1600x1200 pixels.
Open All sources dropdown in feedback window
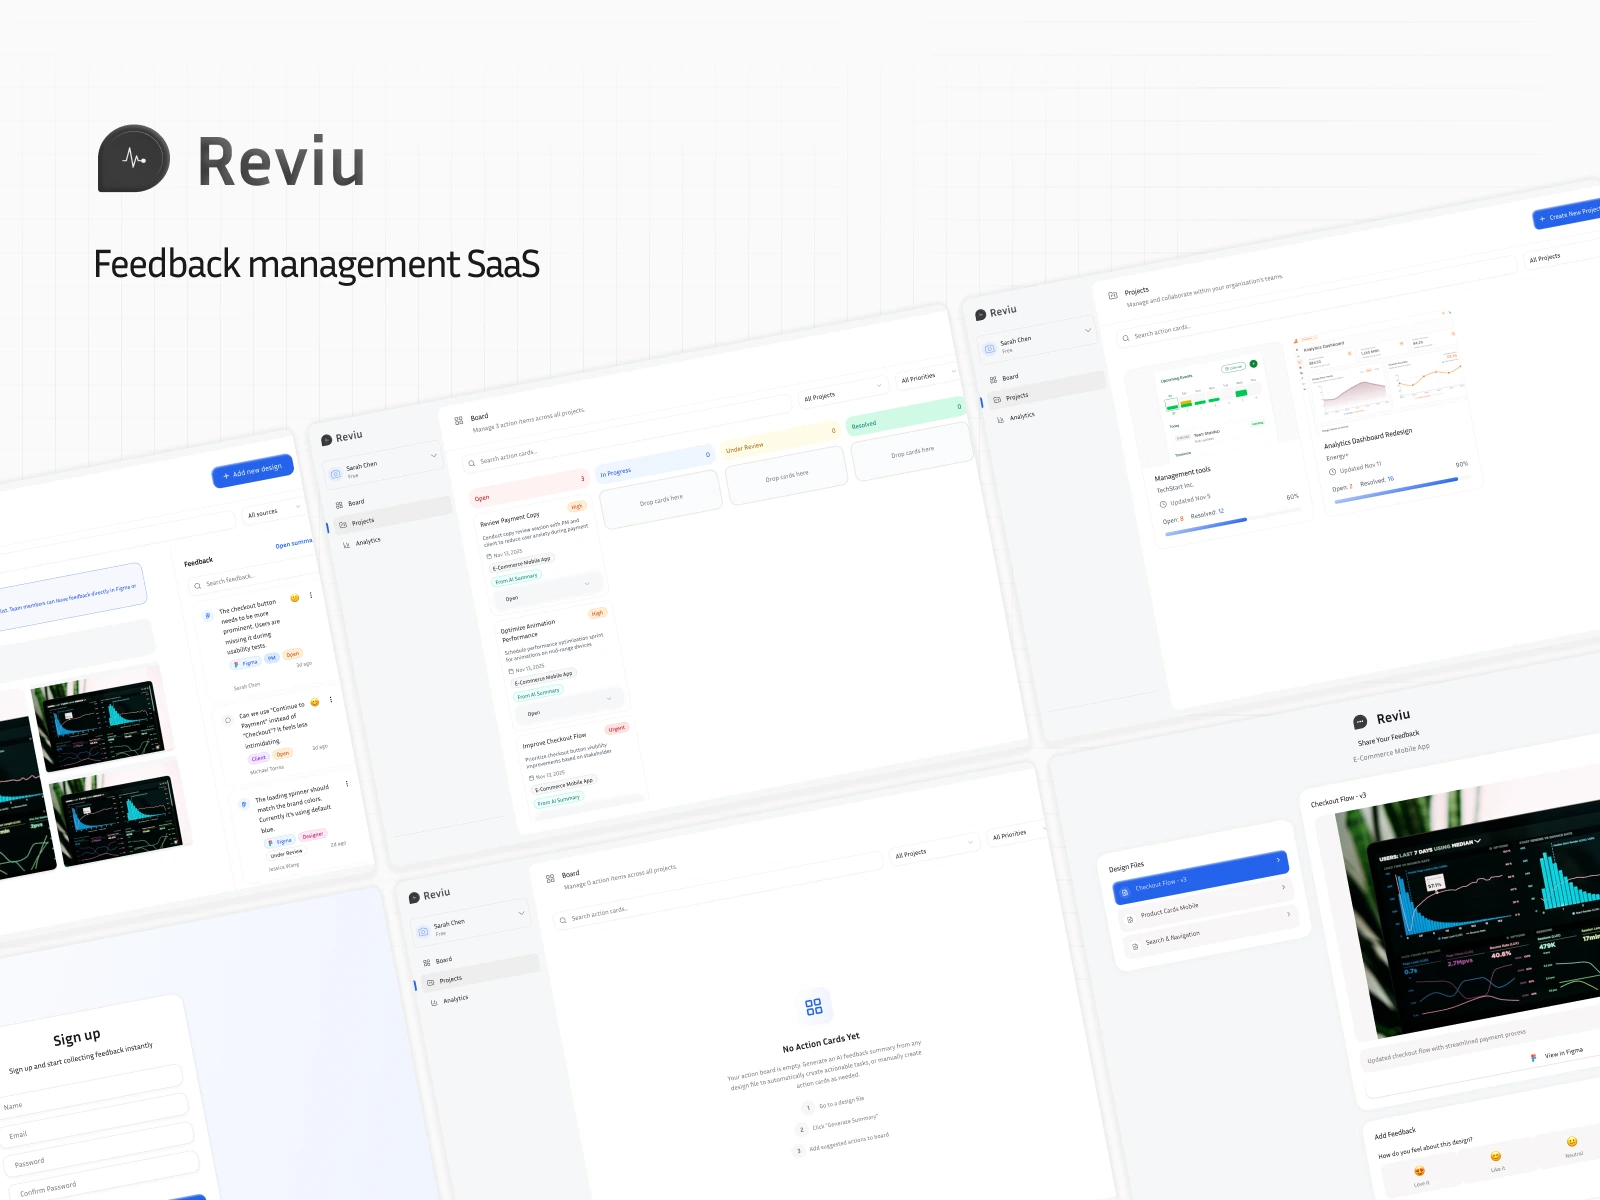tap(272, 511)
